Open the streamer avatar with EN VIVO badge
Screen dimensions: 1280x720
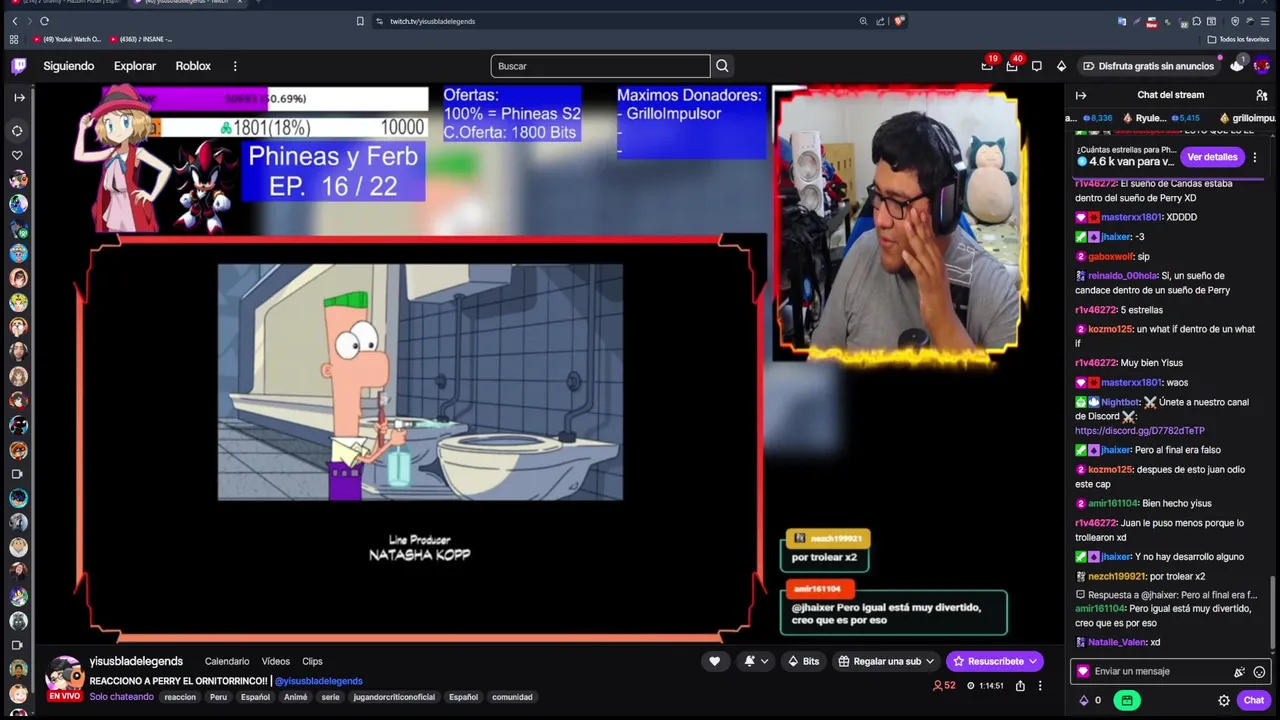(x=65, y=678)
